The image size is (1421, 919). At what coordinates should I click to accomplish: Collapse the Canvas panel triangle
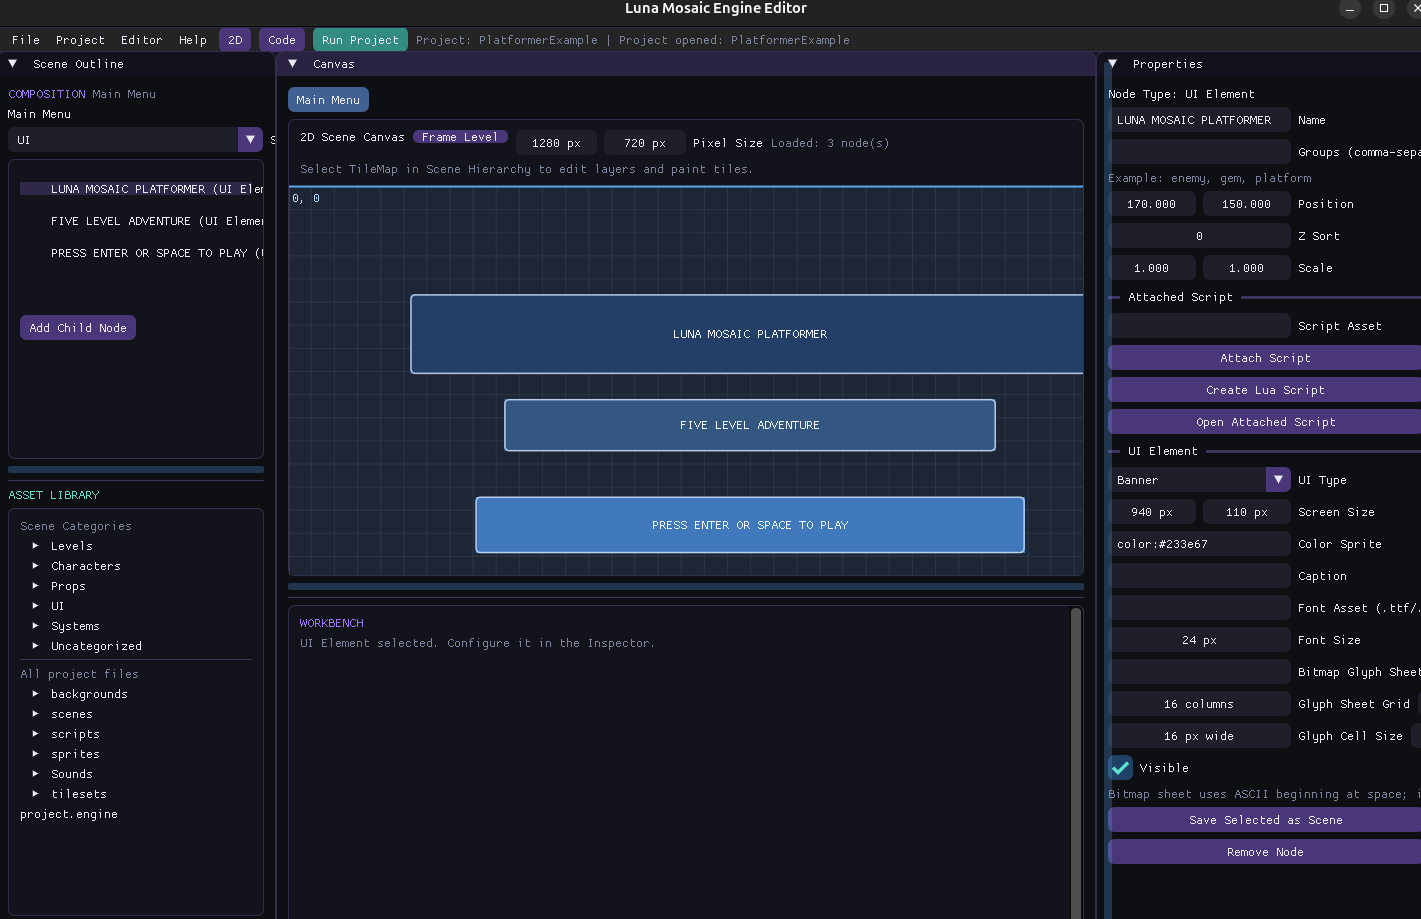point(293,63)
